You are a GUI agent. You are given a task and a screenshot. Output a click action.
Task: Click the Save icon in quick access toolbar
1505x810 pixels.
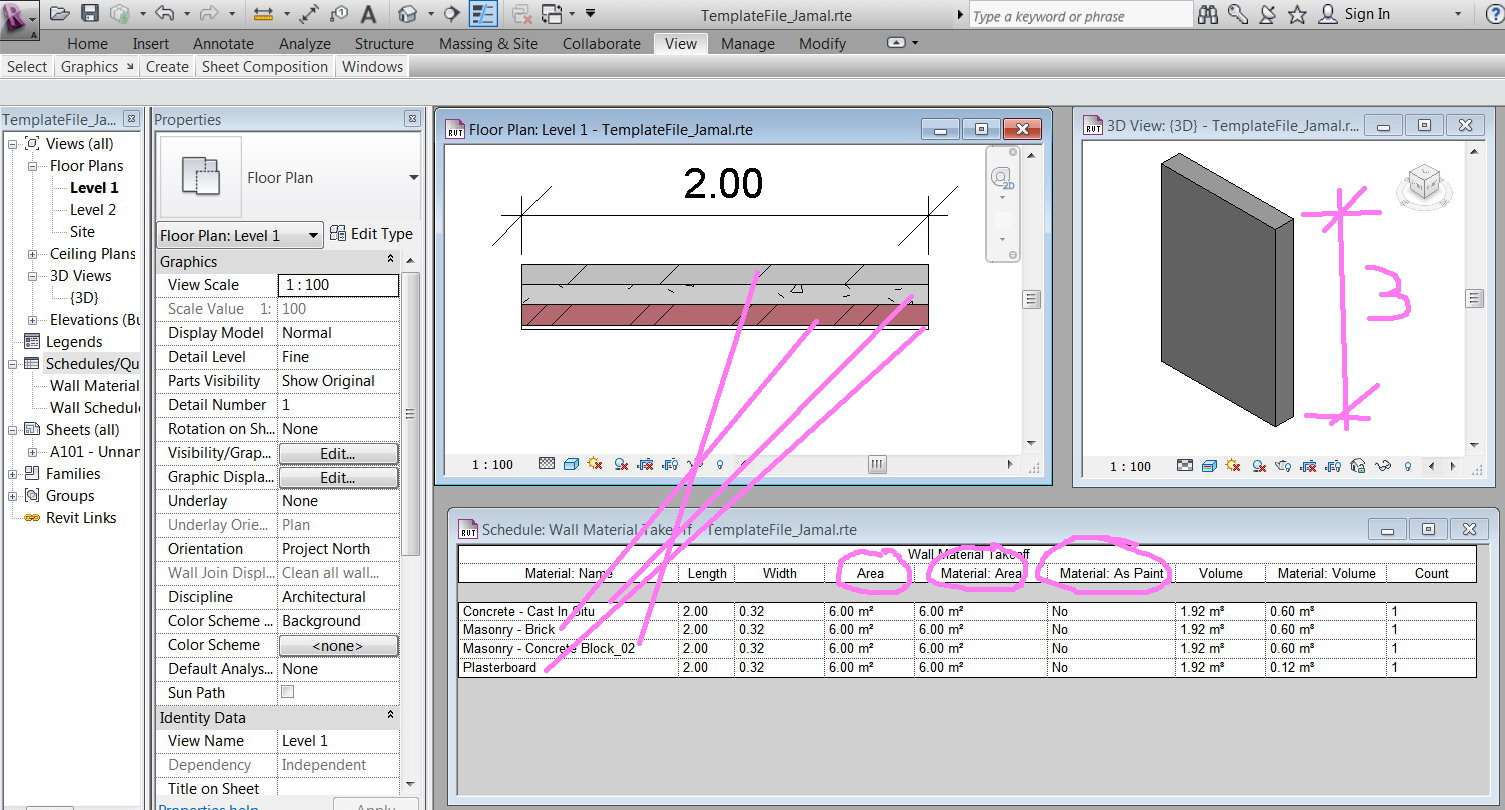(x=90, y=14)
